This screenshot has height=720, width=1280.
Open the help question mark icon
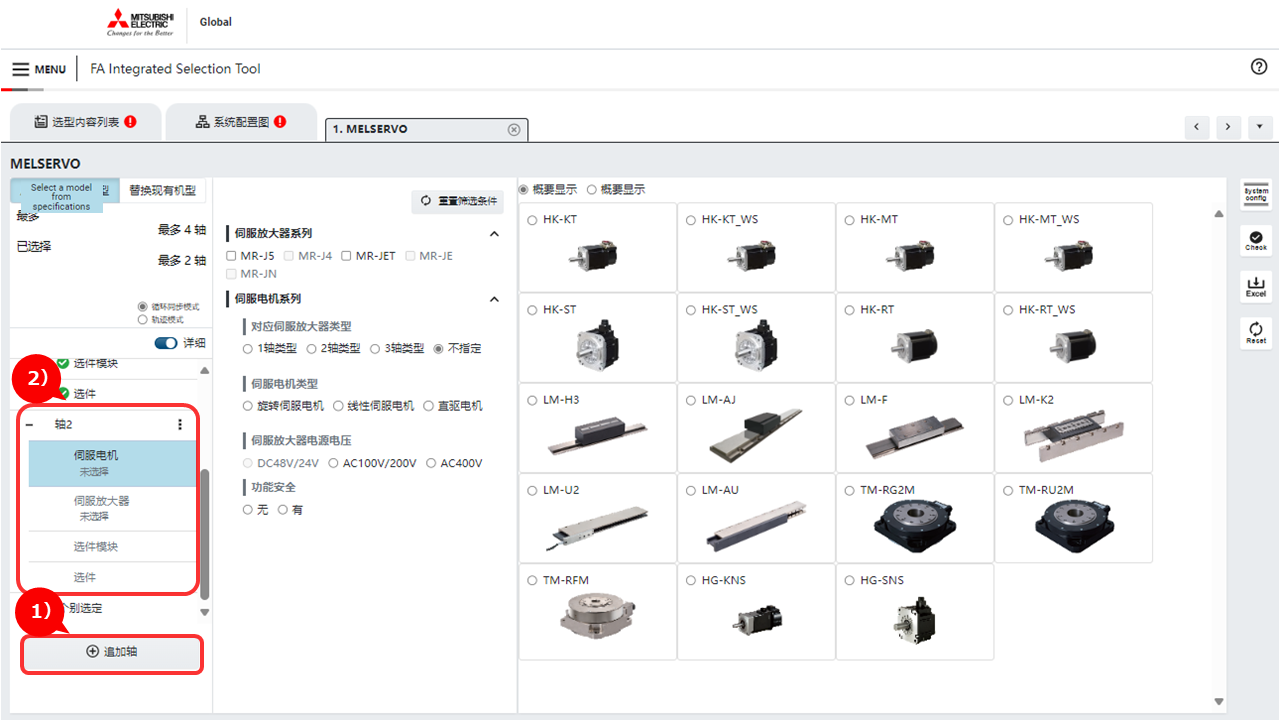(1259, 67)
